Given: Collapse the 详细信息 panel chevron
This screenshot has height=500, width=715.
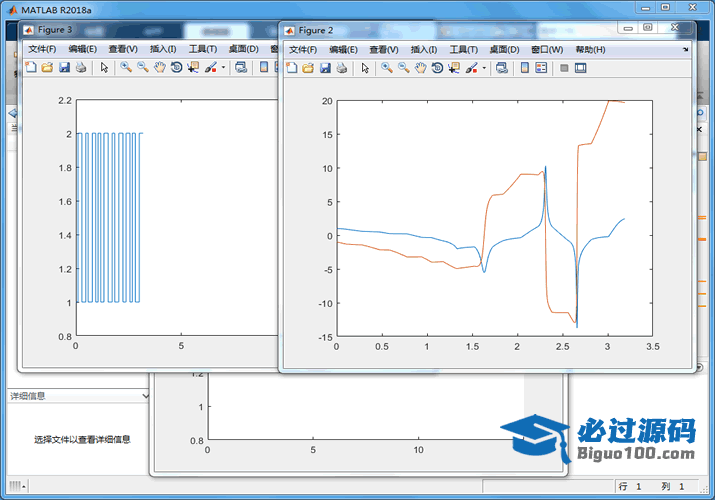Looking at the screenshot, I should 147,396.
